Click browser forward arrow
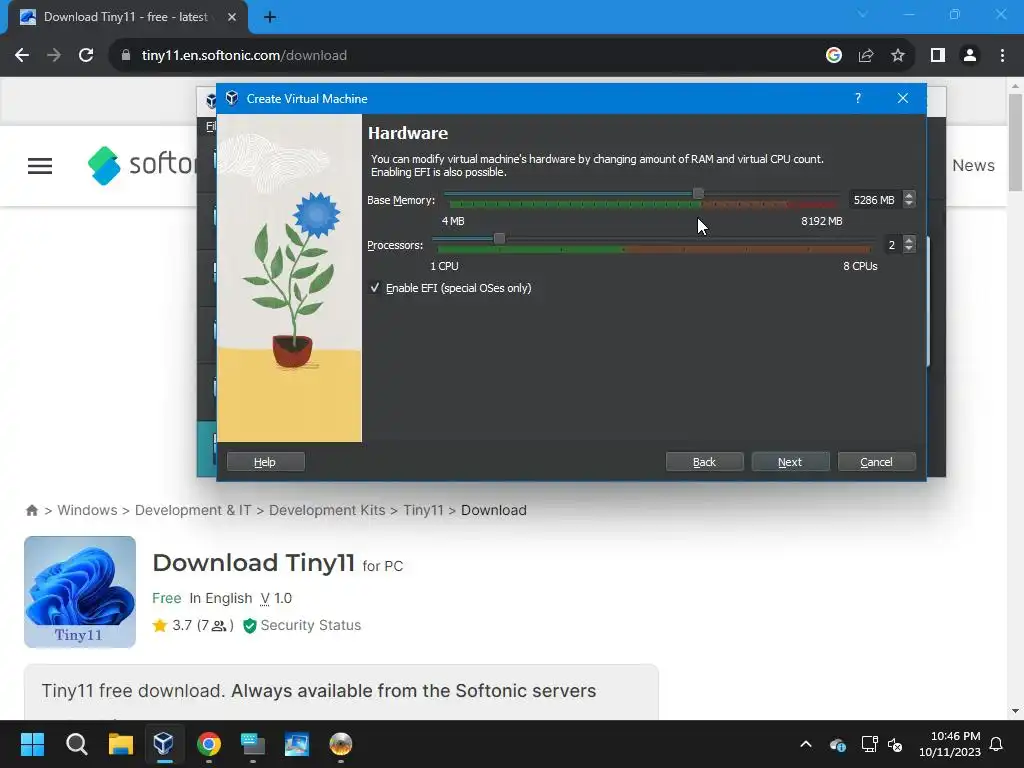Screen dimensions: 1024x768 pos(54,56)
